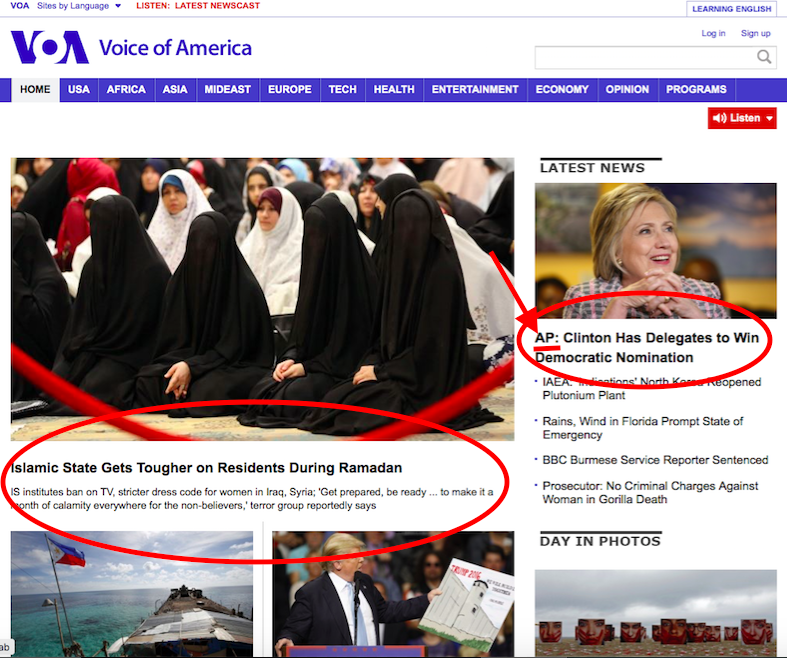
Task: Open the Hillary Clinton photo thumbnail
Action: tap(655, 250)
